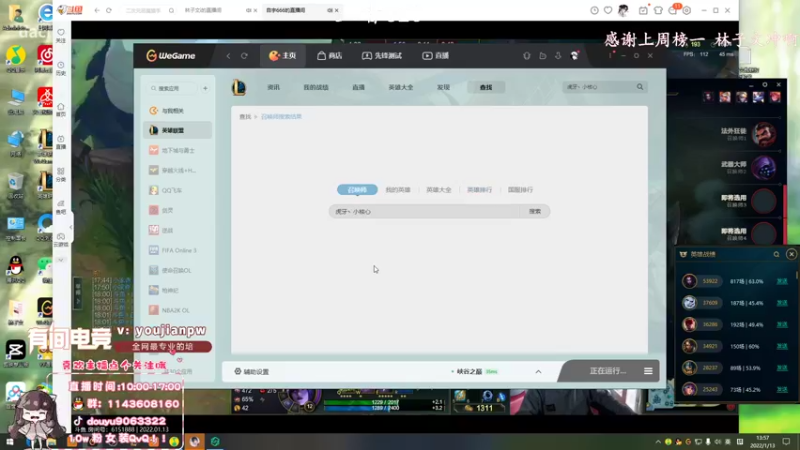Focus the top-right summoner search field

(599, 87)
